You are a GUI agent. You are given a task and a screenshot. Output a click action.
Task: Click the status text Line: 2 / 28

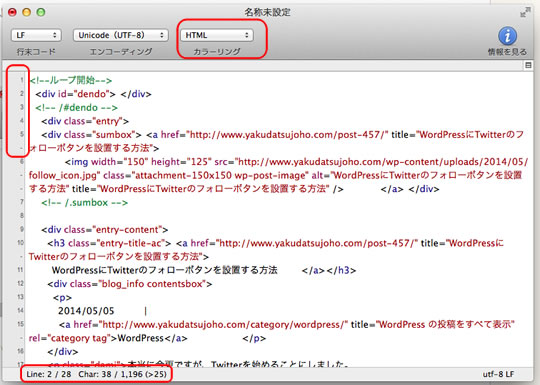pyautogui.click(x=49, y=374)
